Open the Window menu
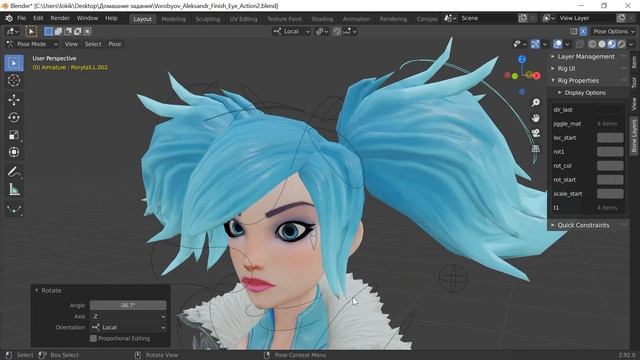 tap(87, 18)
